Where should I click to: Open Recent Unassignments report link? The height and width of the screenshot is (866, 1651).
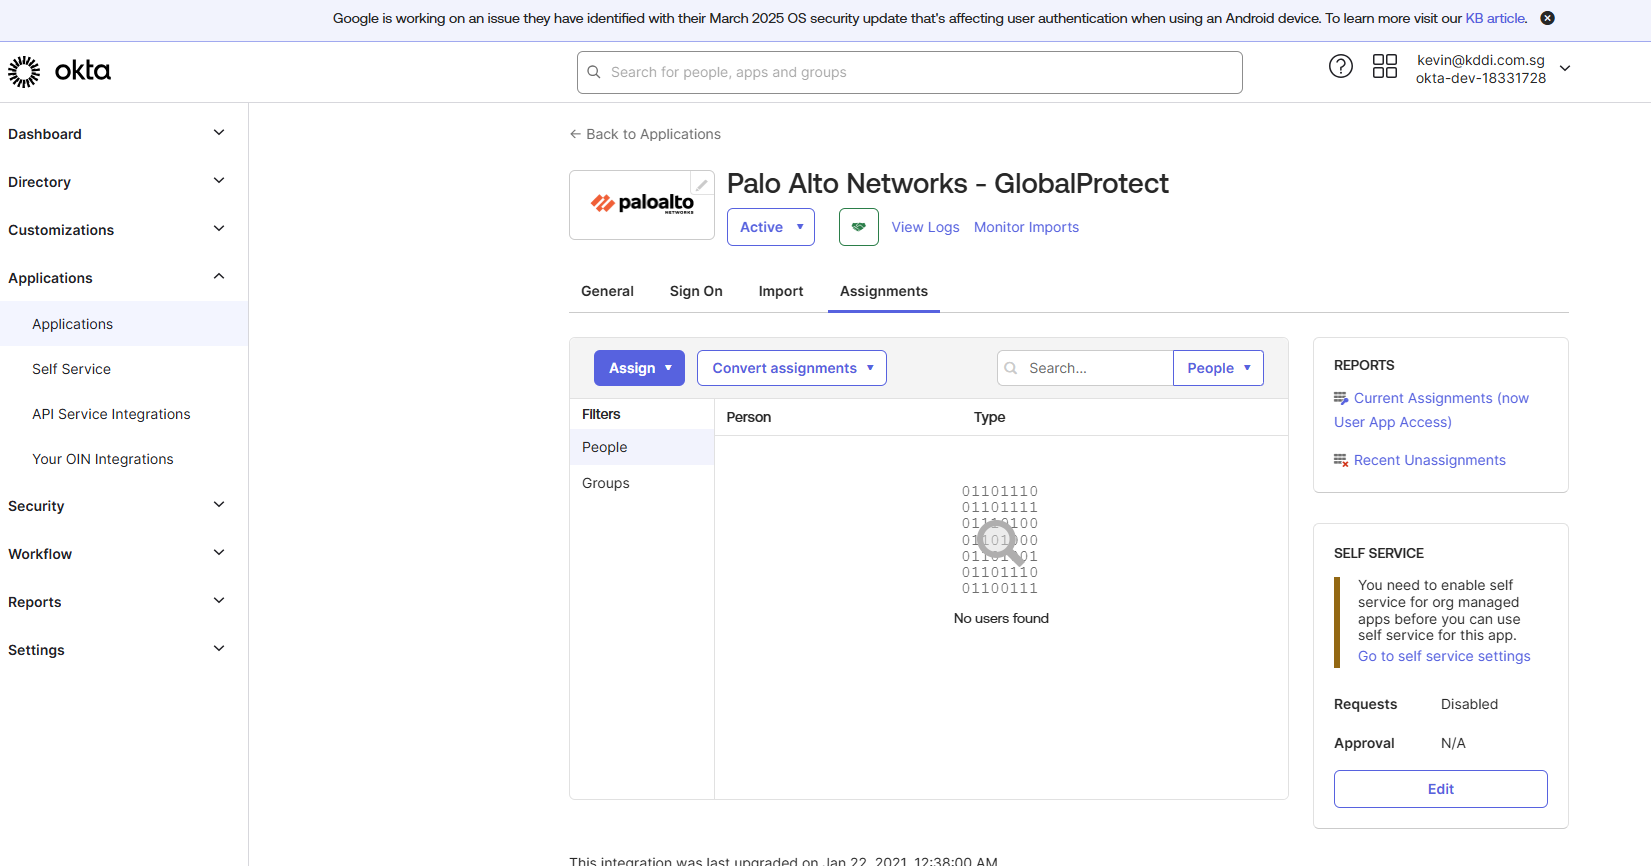(x=1429, y=460)
